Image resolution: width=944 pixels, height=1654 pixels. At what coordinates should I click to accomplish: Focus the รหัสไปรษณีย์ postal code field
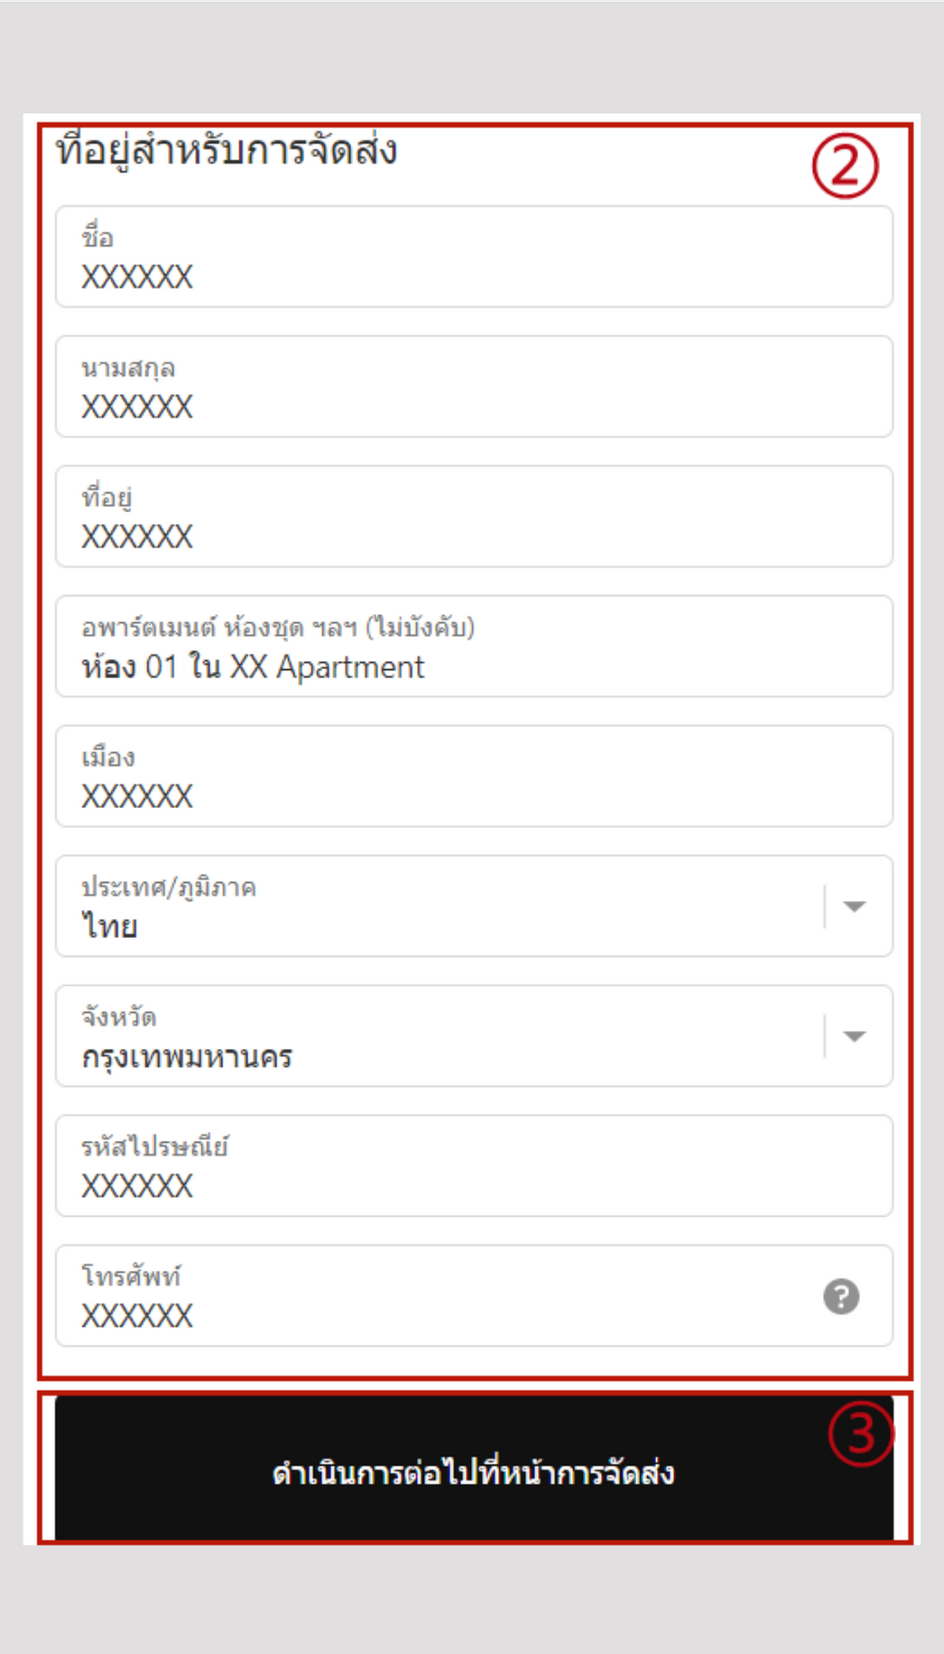click(x=474, y=1166)
